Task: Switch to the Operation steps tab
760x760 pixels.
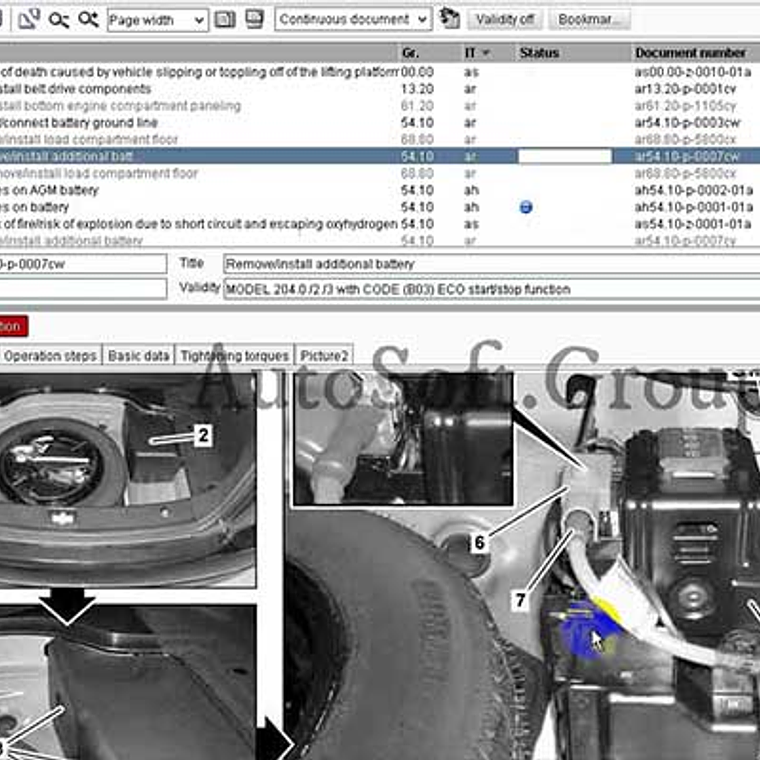Action: [x=51, y=356]
